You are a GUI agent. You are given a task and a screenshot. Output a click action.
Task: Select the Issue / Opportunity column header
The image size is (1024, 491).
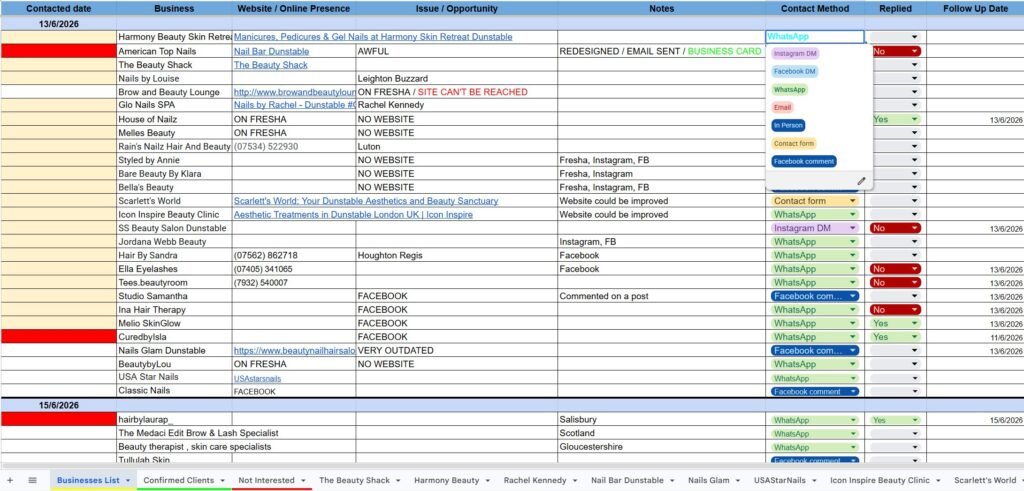coord(456,8)
